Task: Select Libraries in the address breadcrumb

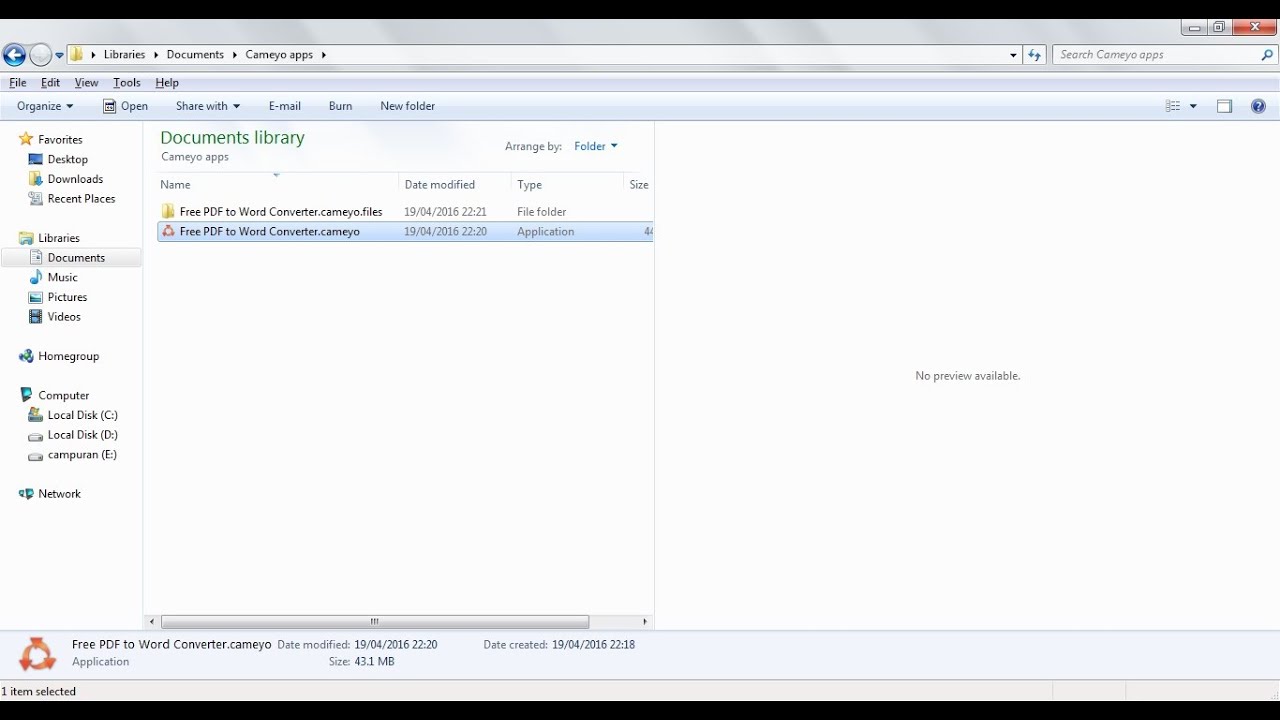Action: (x=124, y=55)
